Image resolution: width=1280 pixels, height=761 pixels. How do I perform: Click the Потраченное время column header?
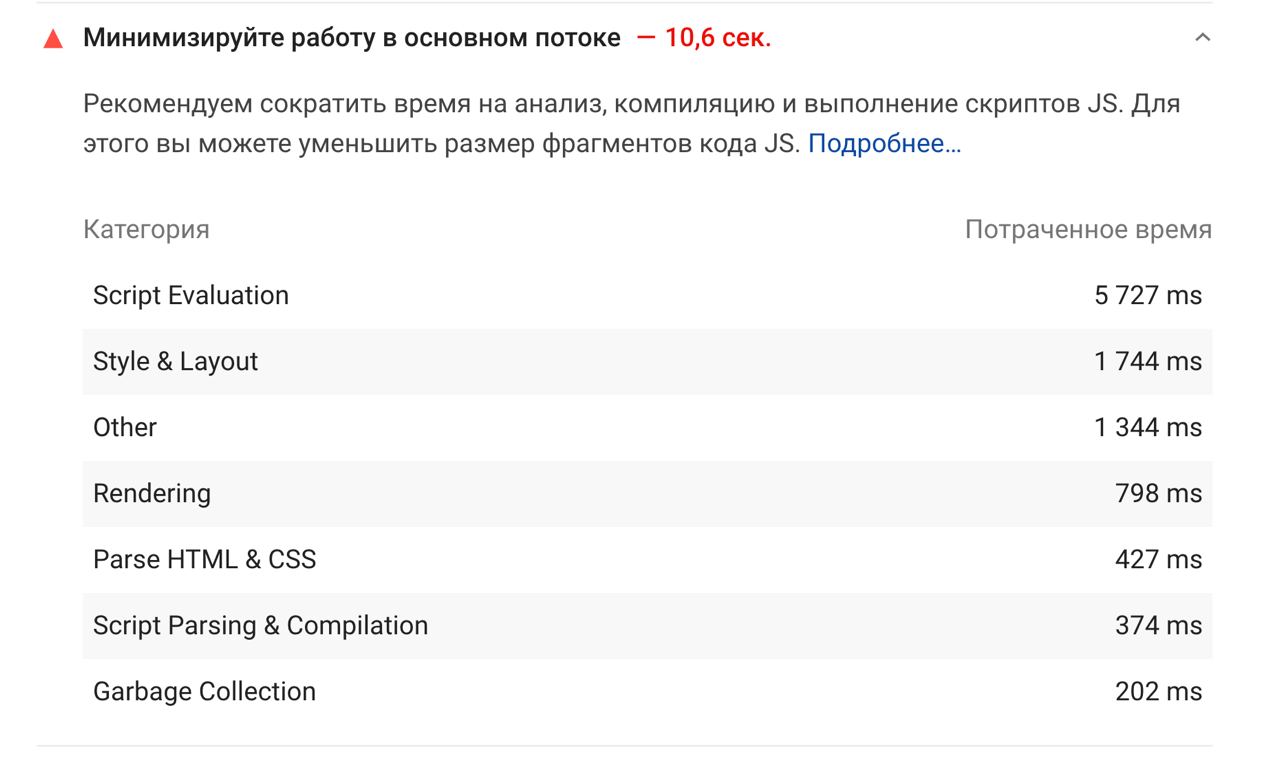coord(1088,229)
